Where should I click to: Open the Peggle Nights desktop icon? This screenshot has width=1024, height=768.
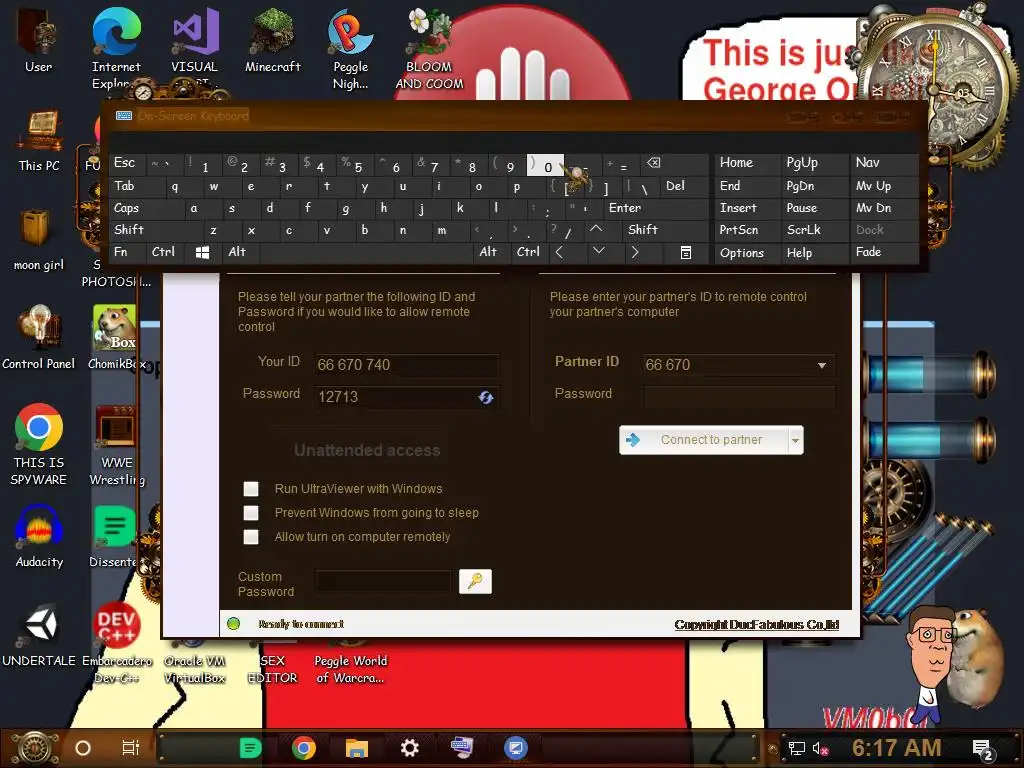point(351,49)
